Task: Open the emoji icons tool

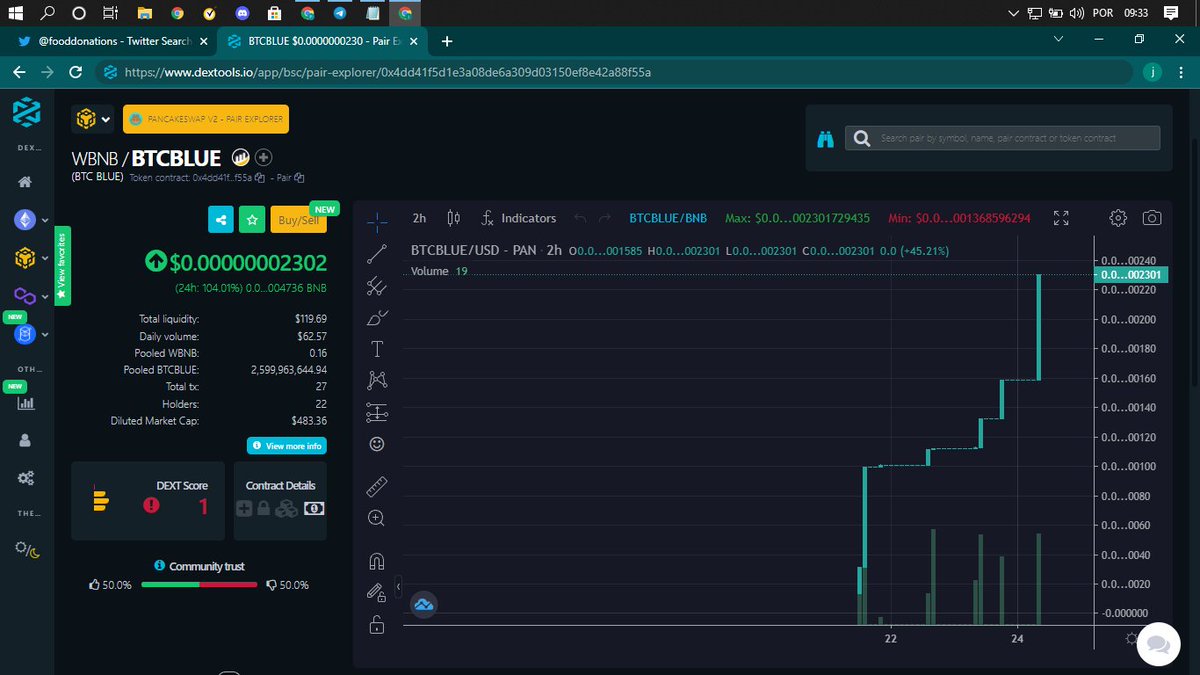Action: [x=377, y=443]
